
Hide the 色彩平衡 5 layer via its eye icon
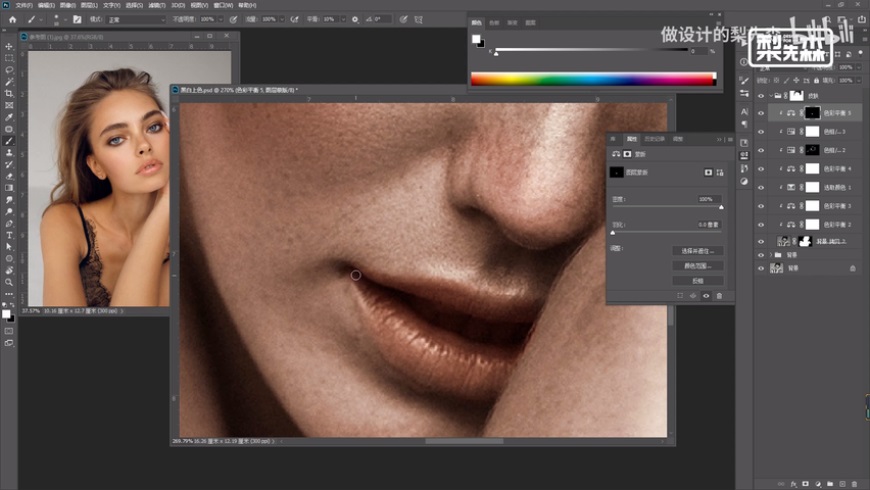coord(761,114)
